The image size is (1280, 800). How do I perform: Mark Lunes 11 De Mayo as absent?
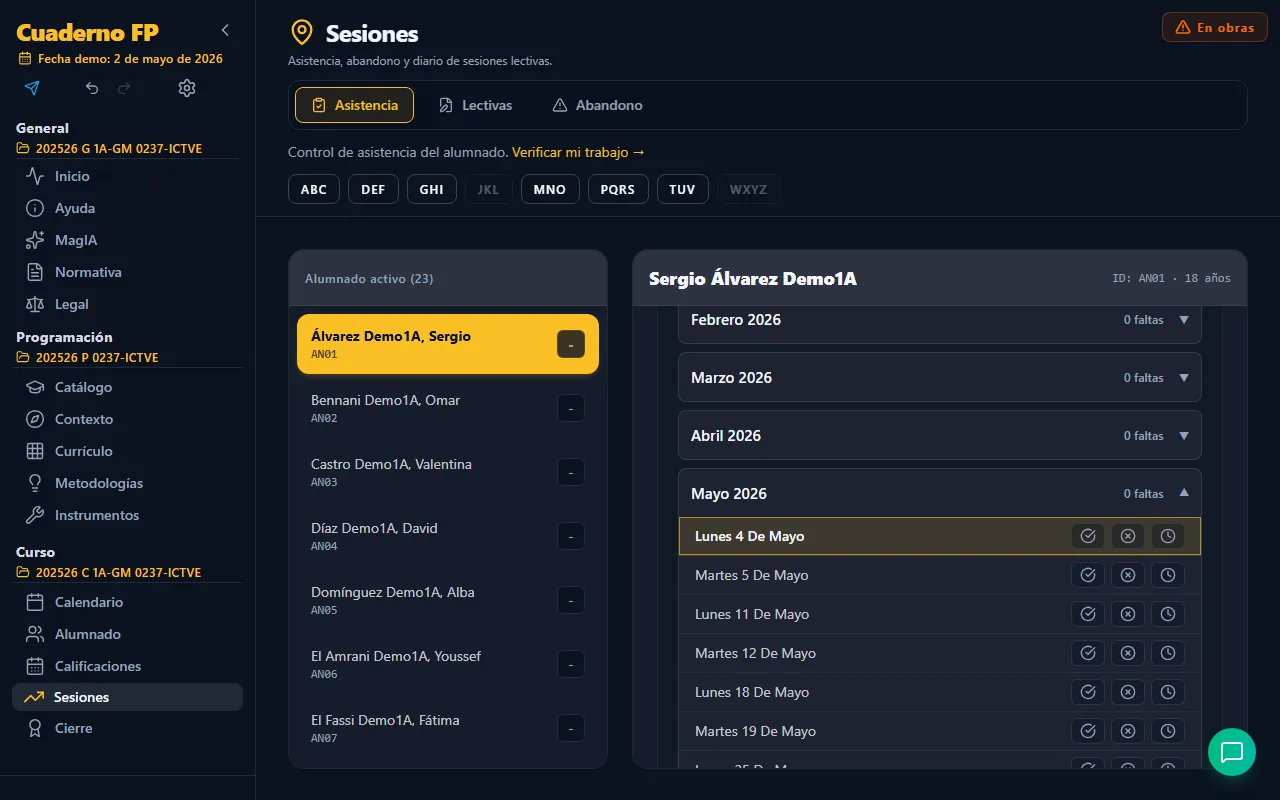(x=1128, y=614)
